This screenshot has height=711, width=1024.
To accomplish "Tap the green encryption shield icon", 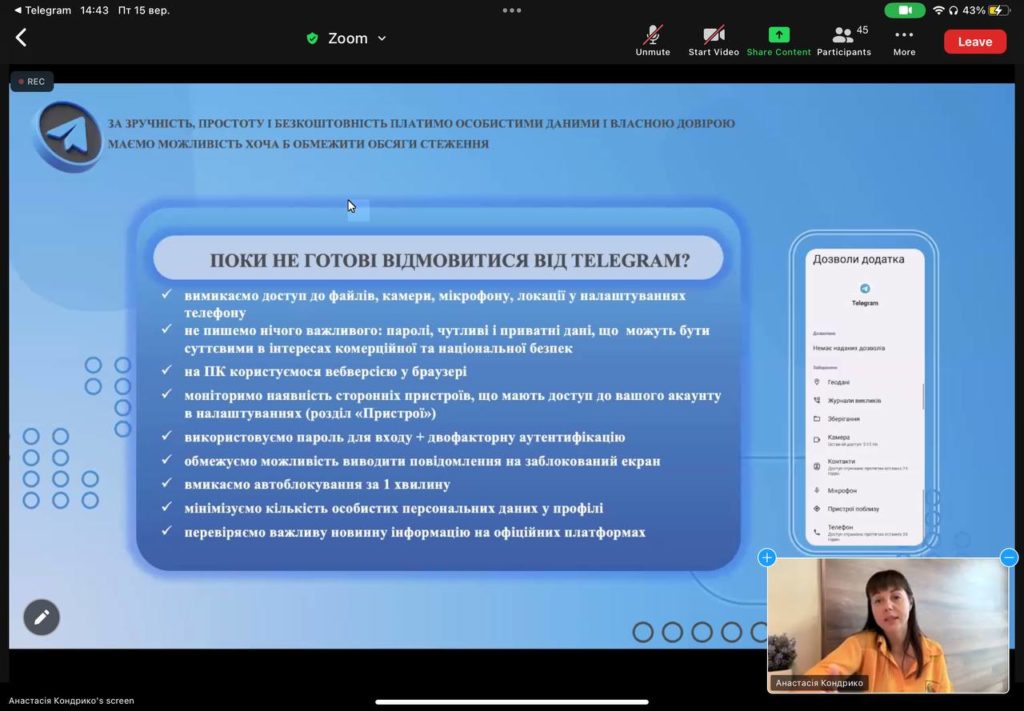I will (x=312, y=39).
